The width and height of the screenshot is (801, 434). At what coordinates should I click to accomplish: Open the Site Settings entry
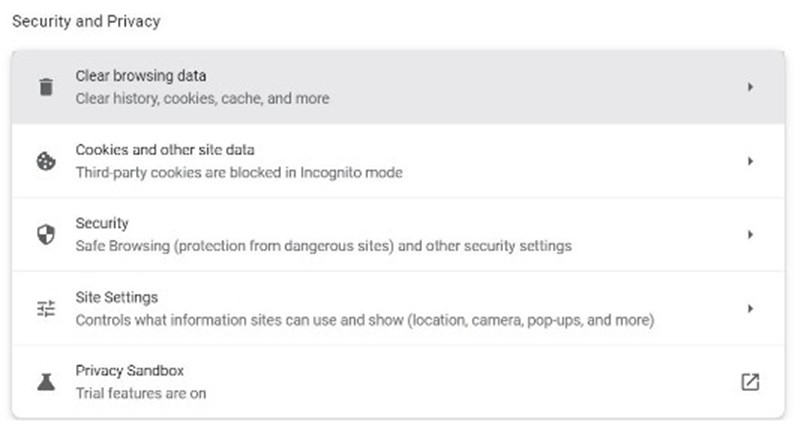click(x=398, y=308)
